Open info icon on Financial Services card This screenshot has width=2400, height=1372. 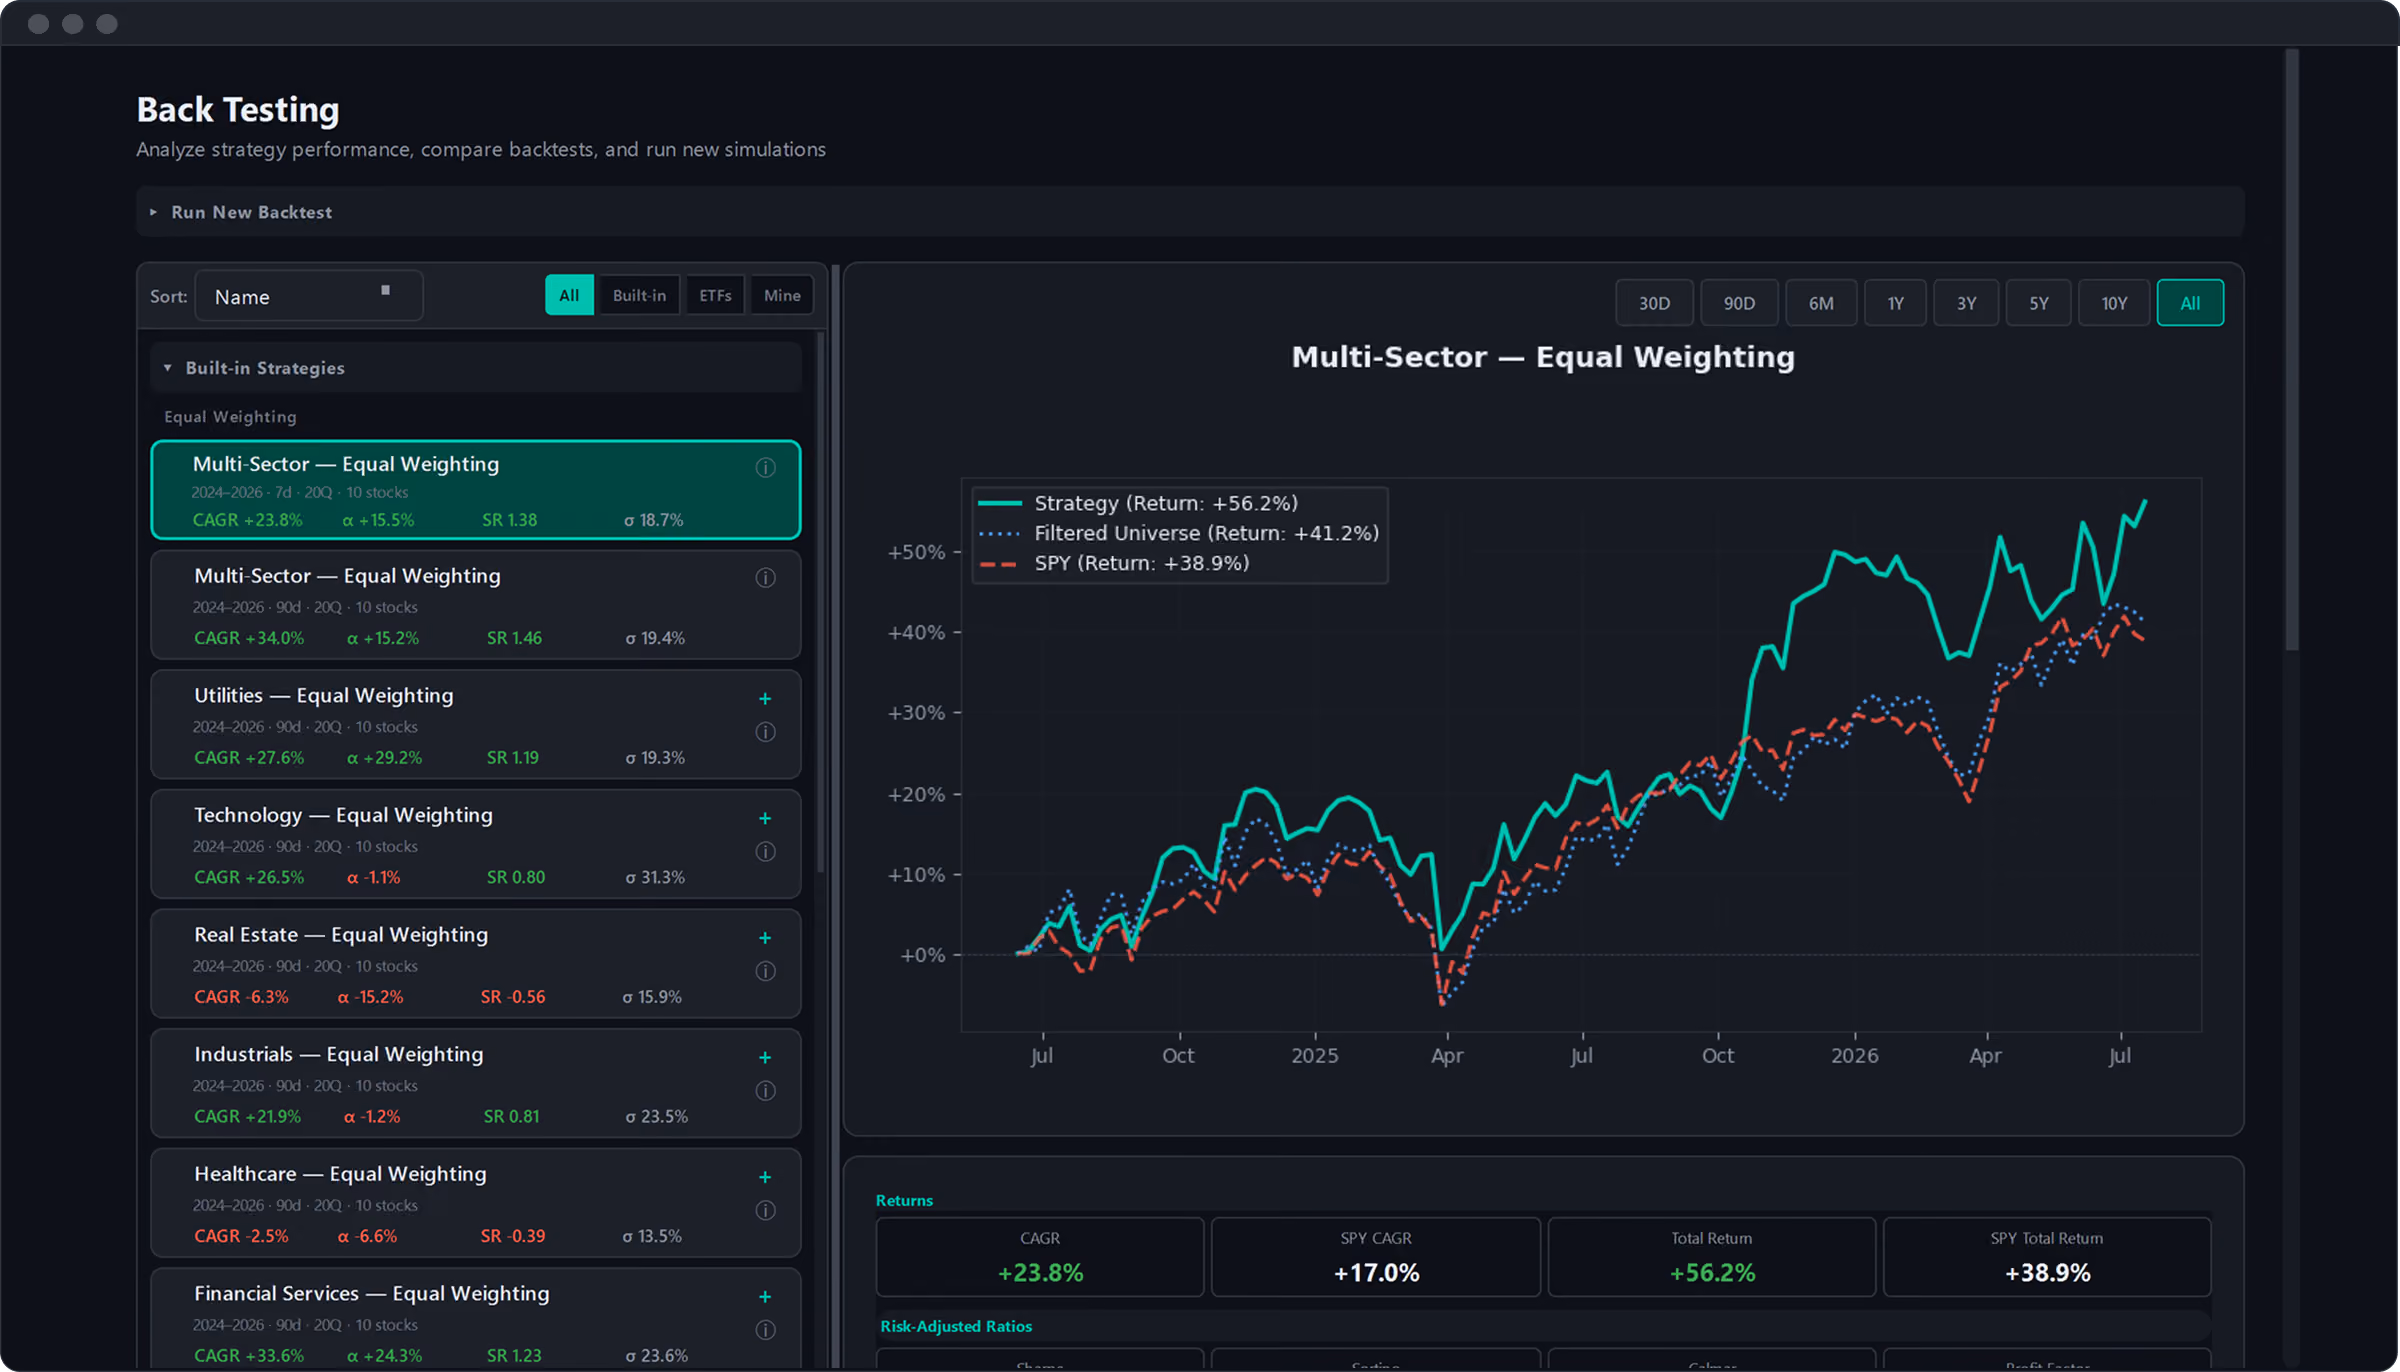765,1330
